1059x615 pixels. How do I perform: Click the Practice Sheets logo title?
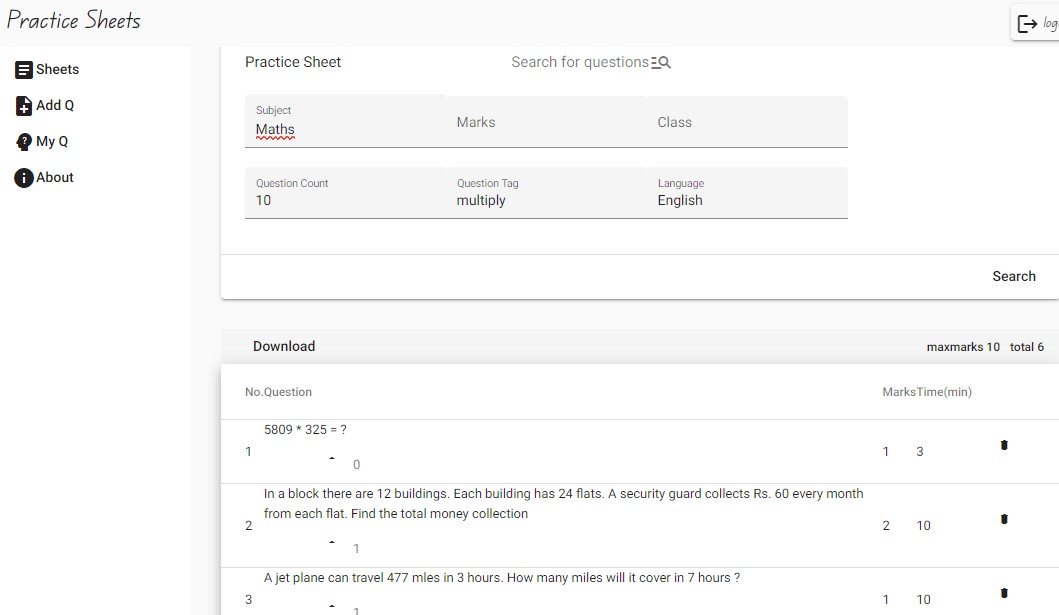pyautogui.click(x=74, y=20)
